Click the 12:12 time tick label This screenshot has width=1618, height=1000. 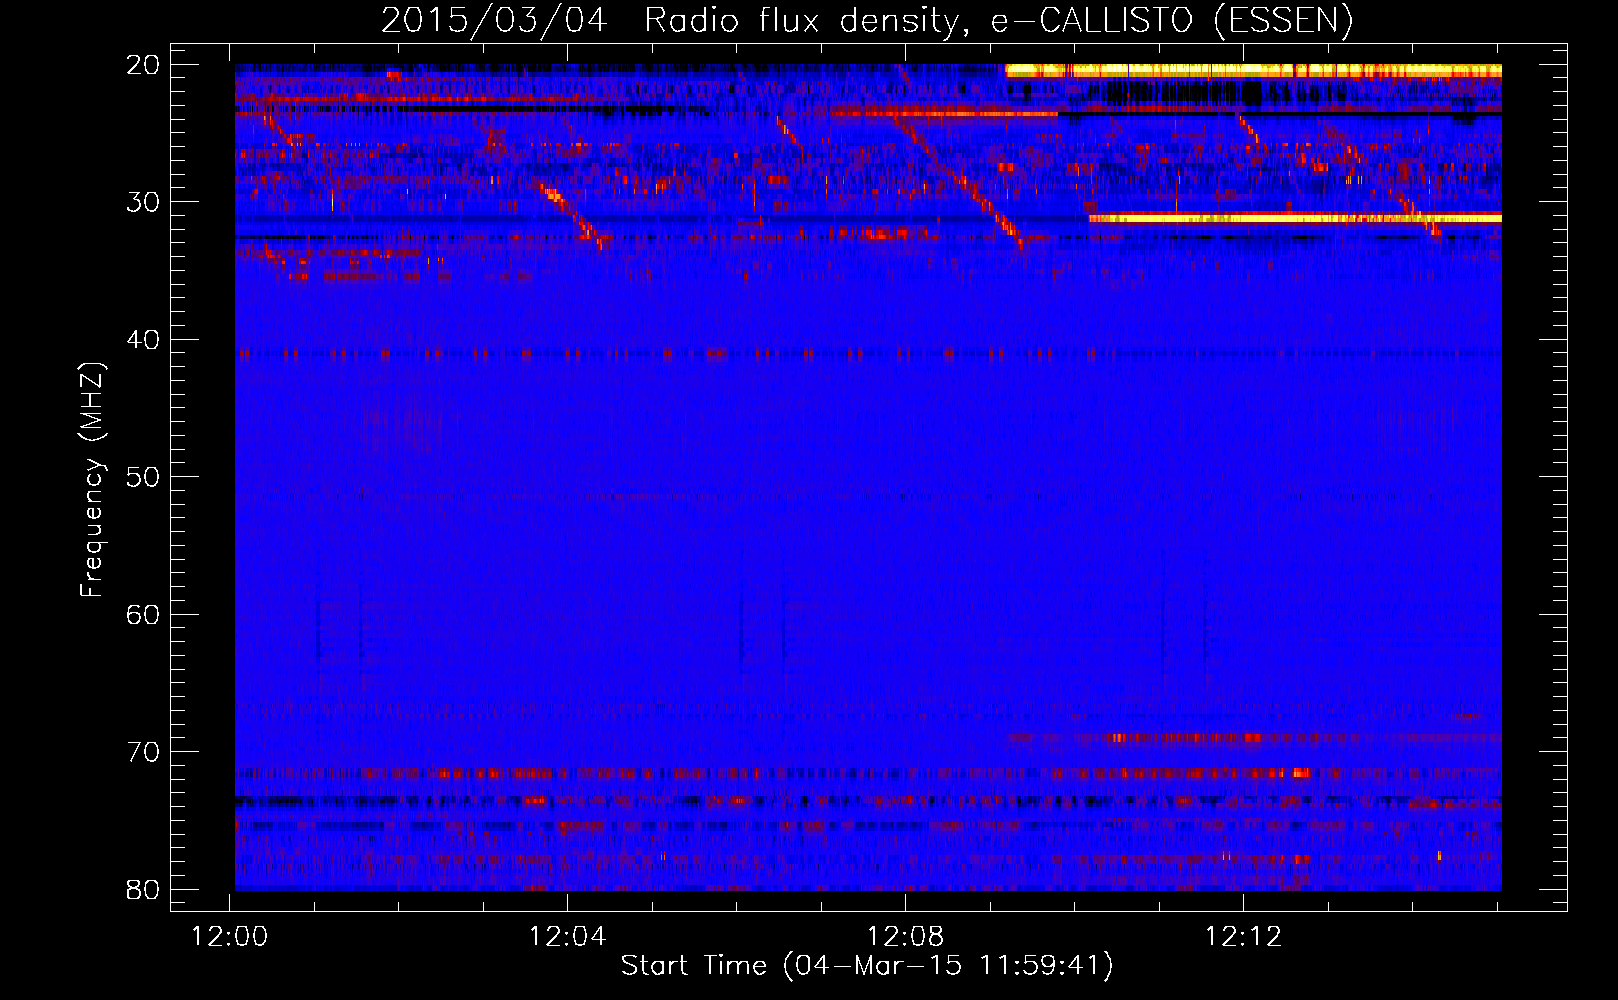click(x=1244, y=937)
